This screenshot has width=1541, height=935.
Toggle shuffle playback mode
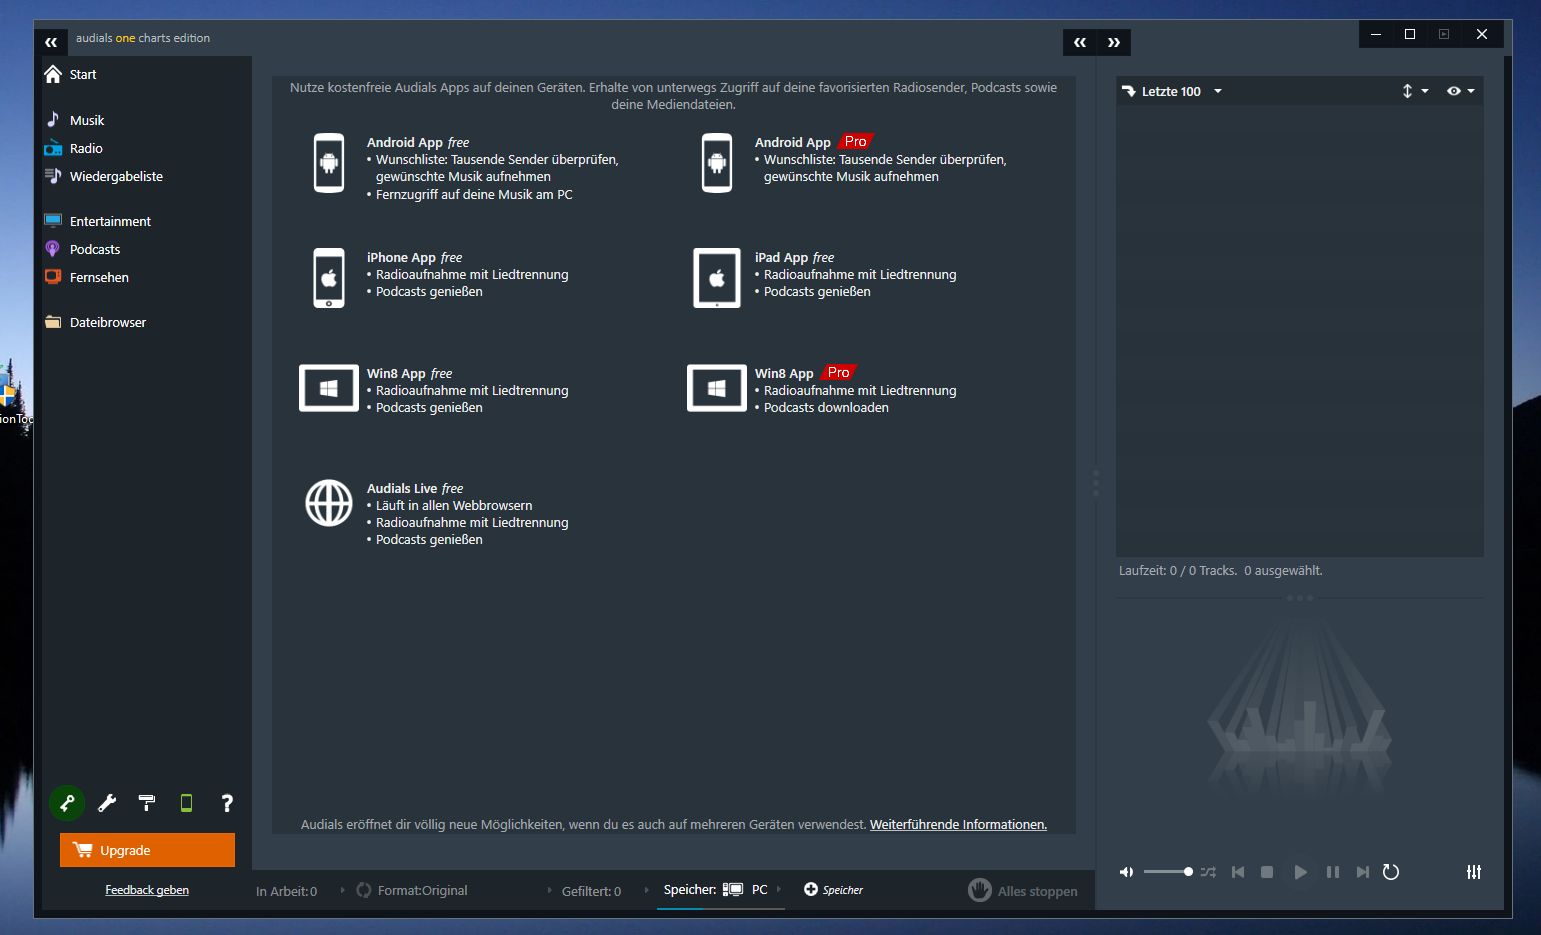(x=1209, y=872)
